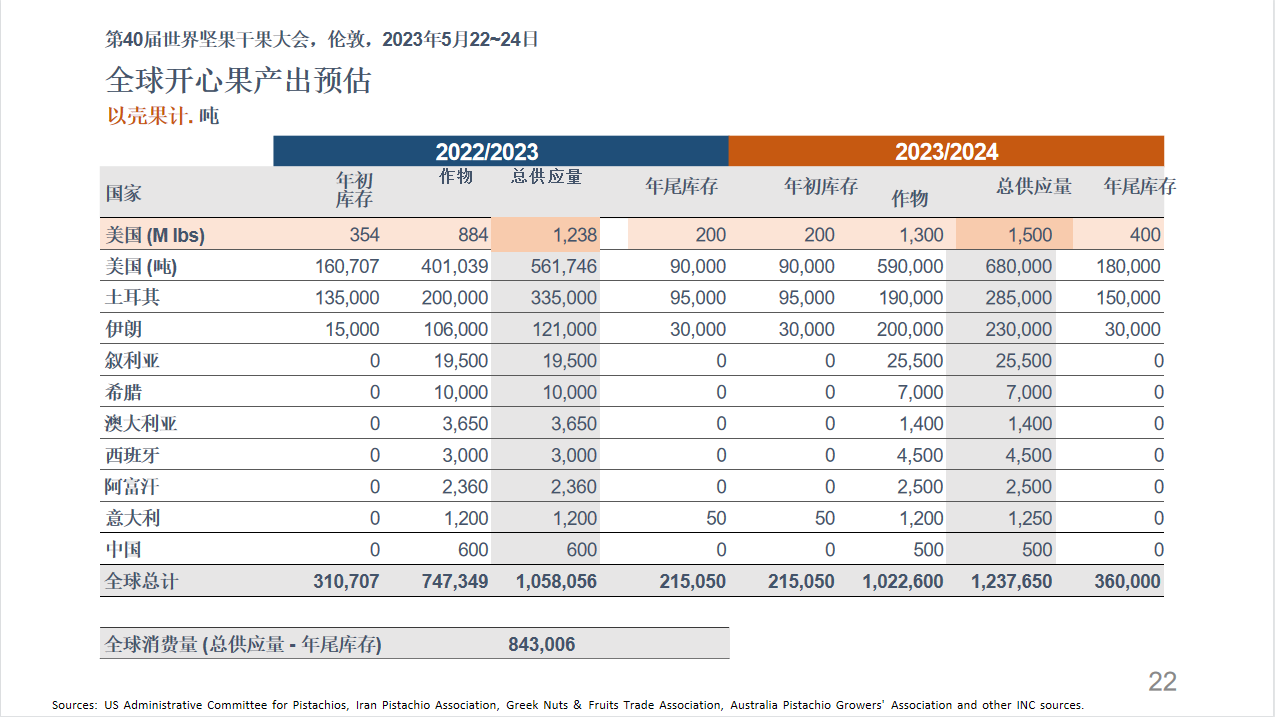
Task: Click the cell 285,000
Action: (x=1019, y=298)
